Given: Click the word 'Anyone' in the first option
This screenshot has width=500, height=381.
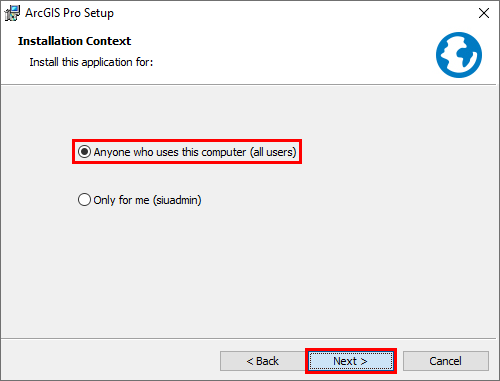Looking at the screenshot, I should (112, 152).
